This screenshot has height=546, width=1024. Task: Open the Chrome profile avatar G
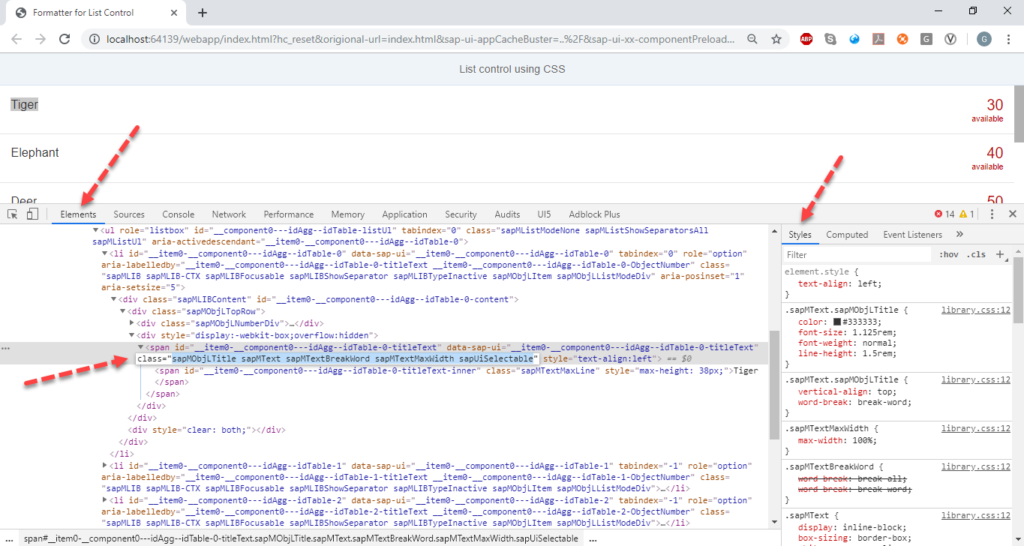(x=984, y=39)
